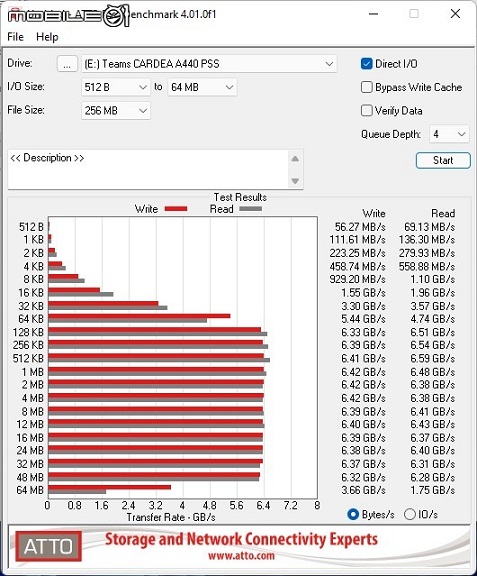Click the 32 KB read value 3.57 GB/s

(433, 306)
